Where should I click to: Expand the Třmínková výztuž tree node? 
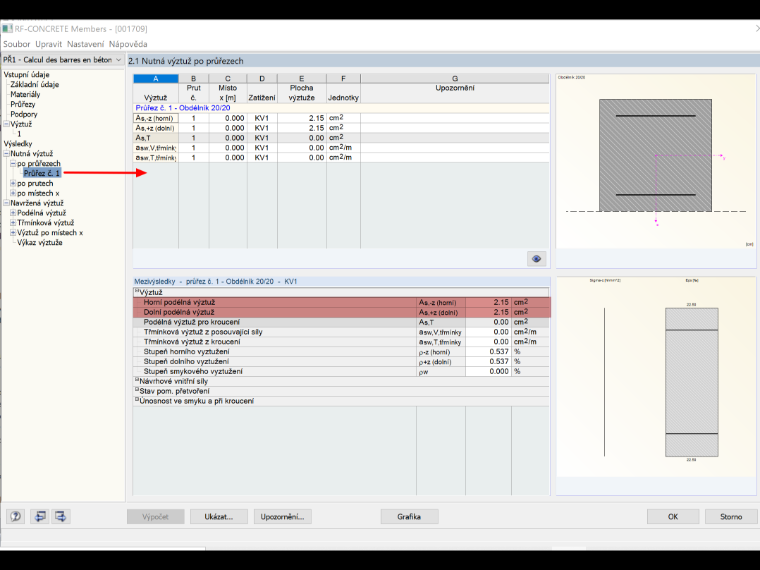14,223
